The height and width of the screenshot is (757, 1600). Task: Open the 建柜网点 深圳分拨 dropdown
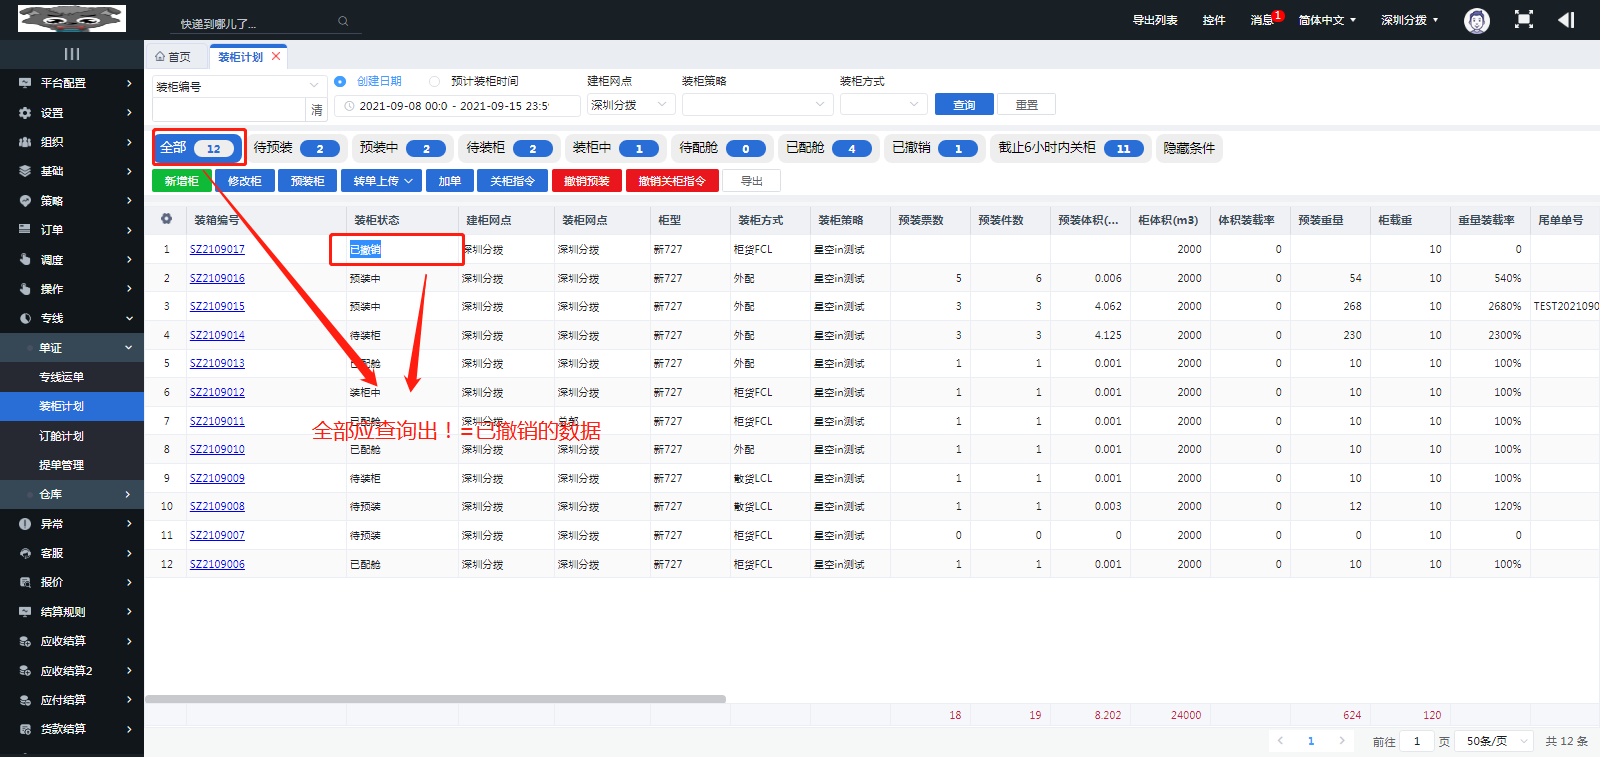(630, 105)
